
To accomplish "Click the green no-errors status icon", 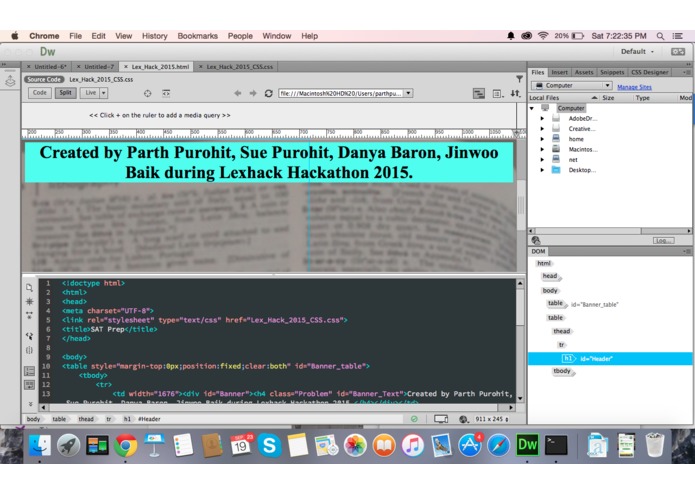I will (414, 419).
